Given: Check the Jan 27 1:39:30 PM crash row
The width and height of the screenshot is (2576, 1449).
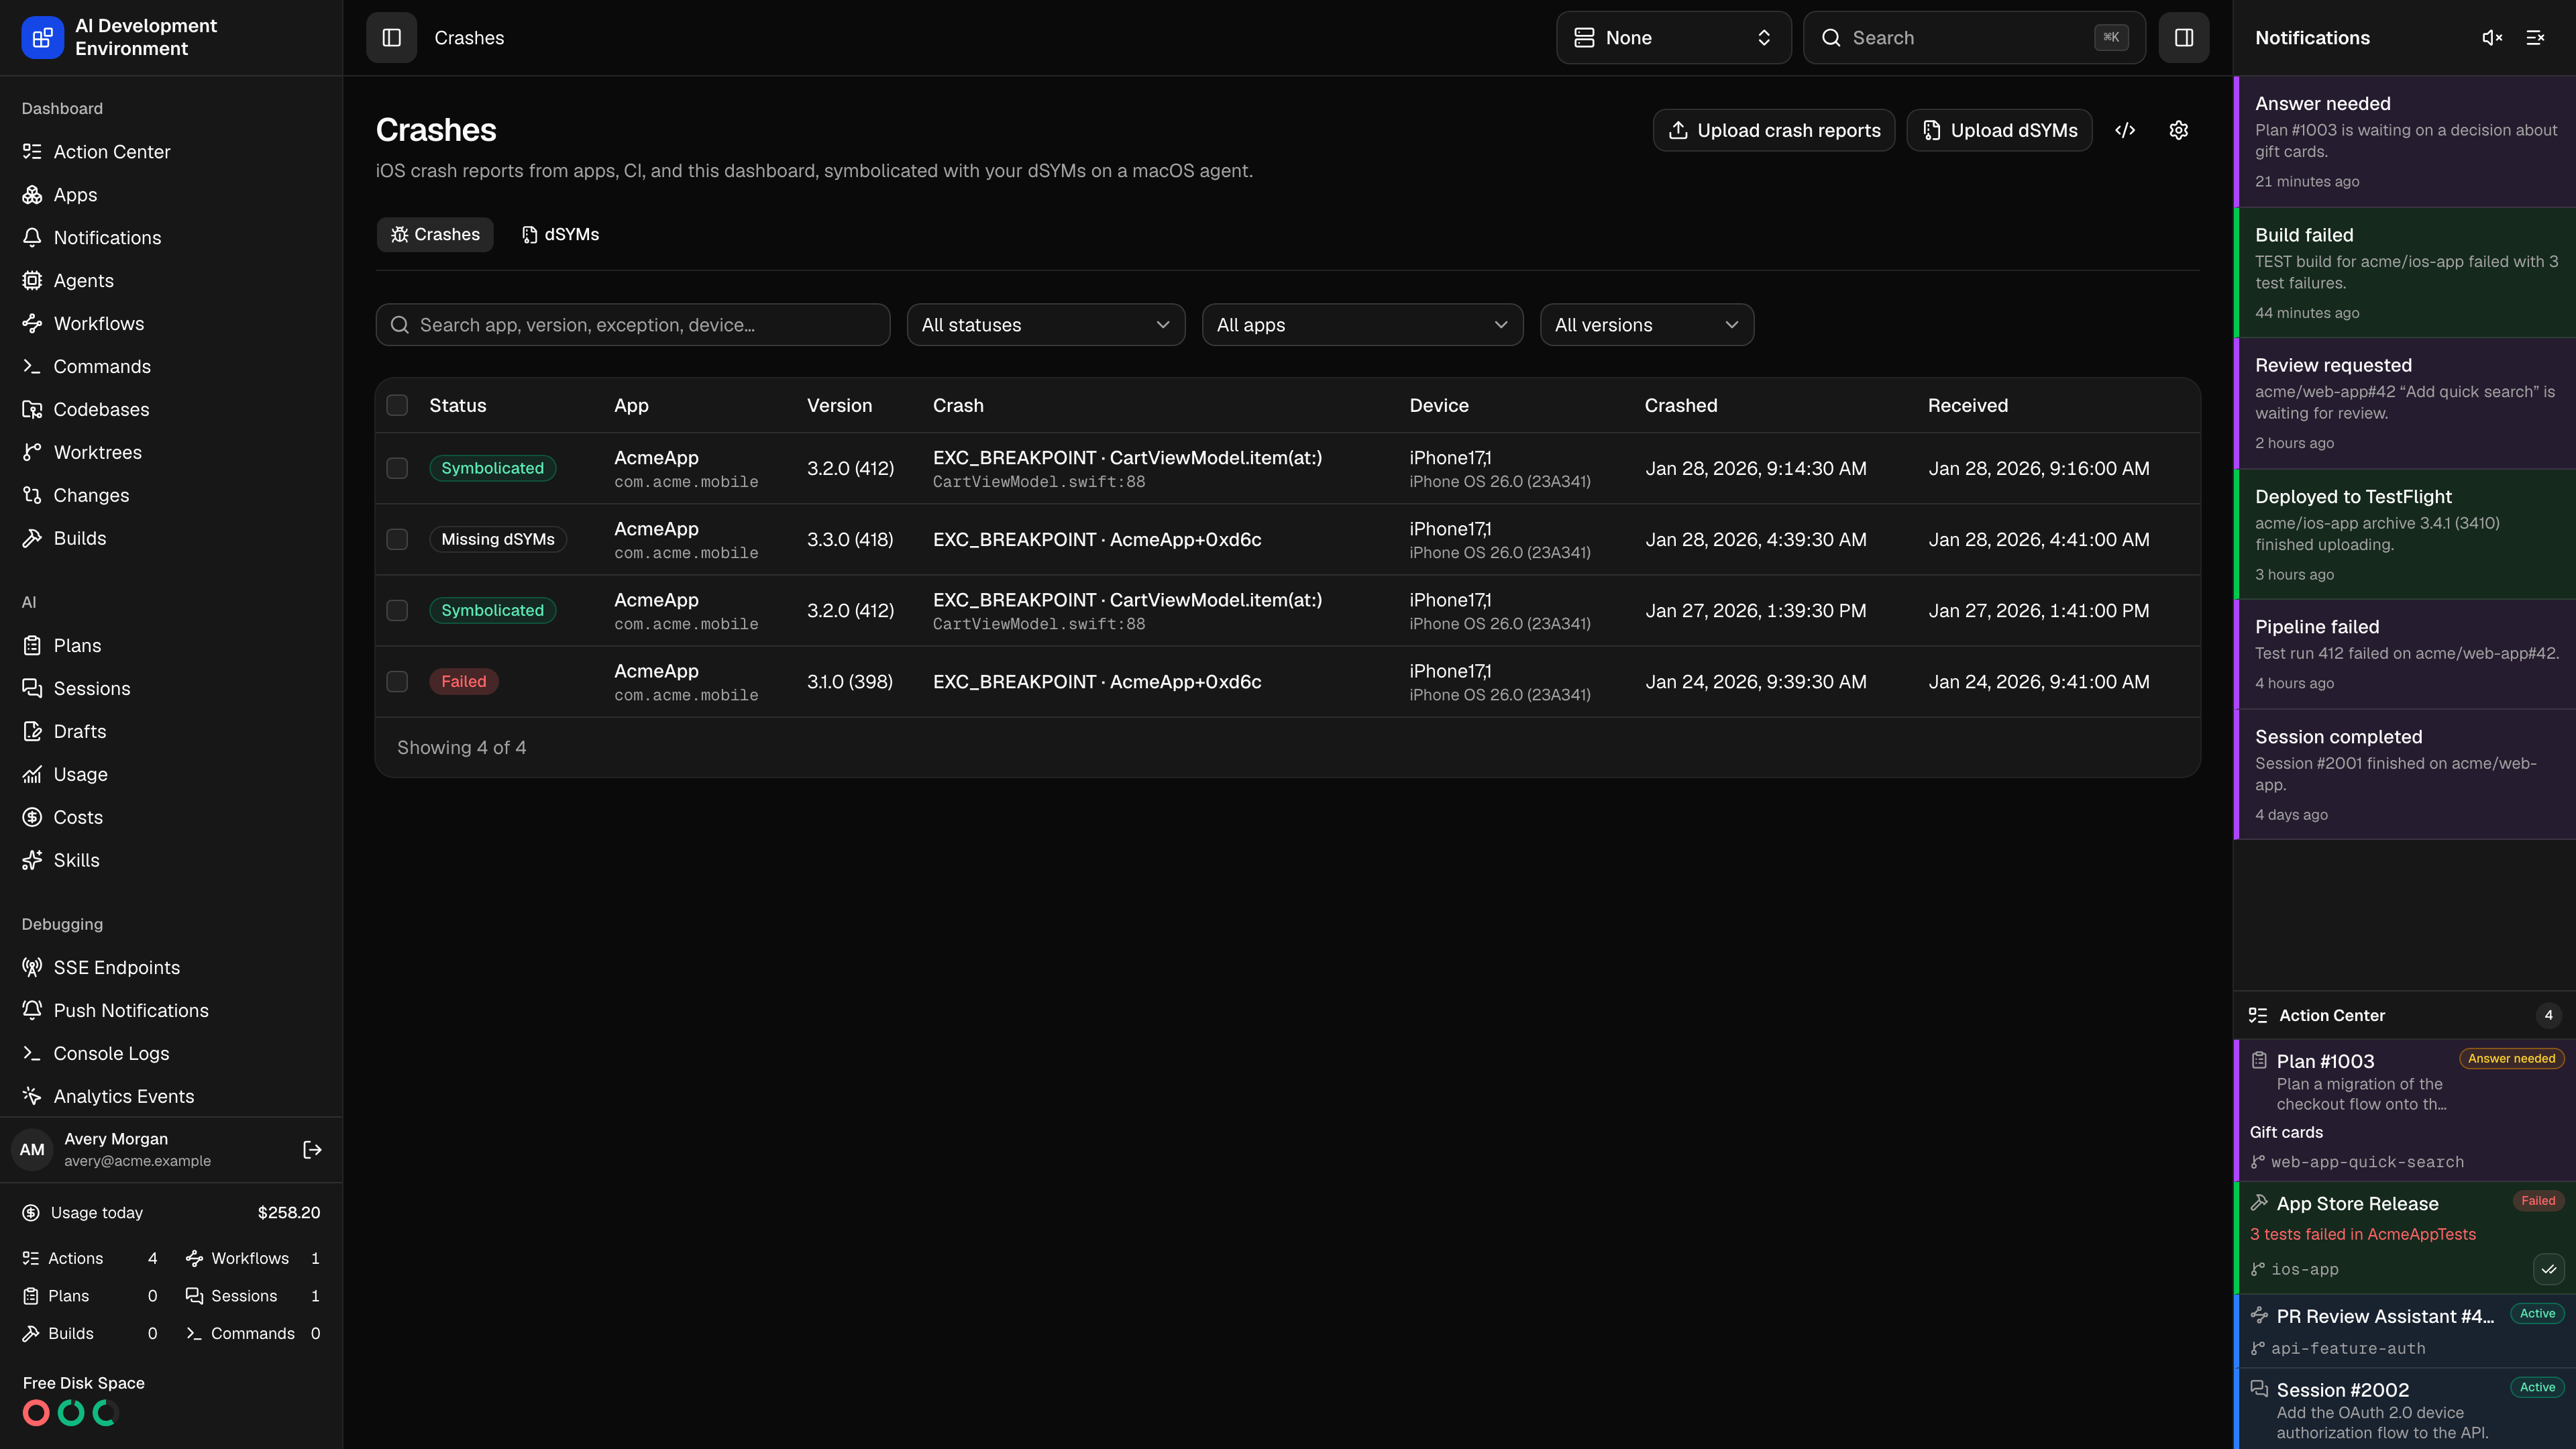Looking at the screenshot, I should coord(397,610).
